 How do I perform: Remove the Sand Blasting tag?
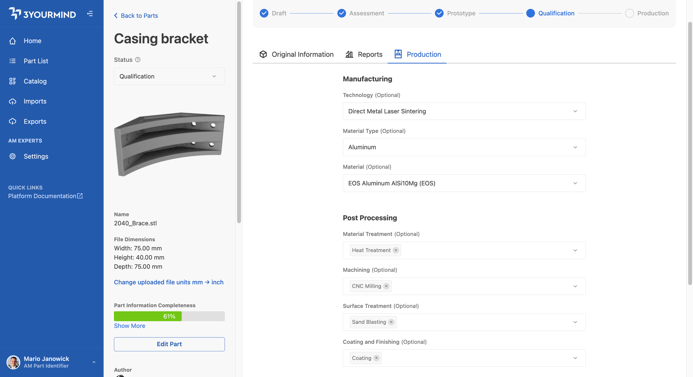pyautogui.click(x=391, y=322)
